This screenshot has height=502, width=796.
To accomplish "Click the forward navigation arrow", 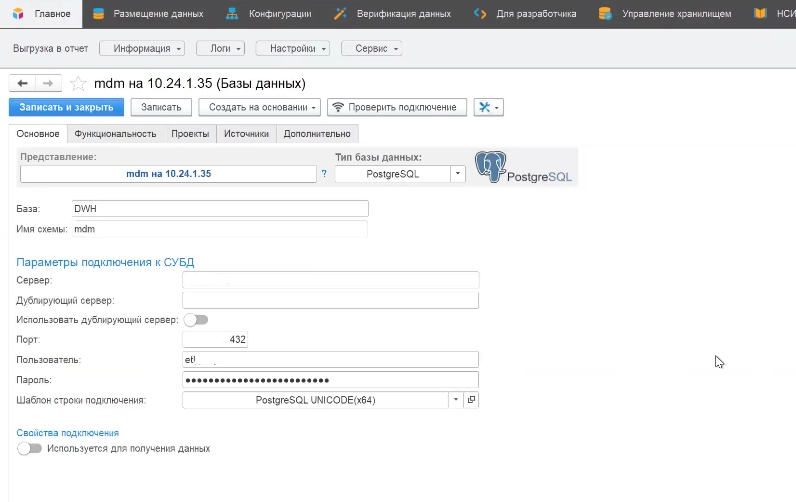I will (x=47, y=83).
